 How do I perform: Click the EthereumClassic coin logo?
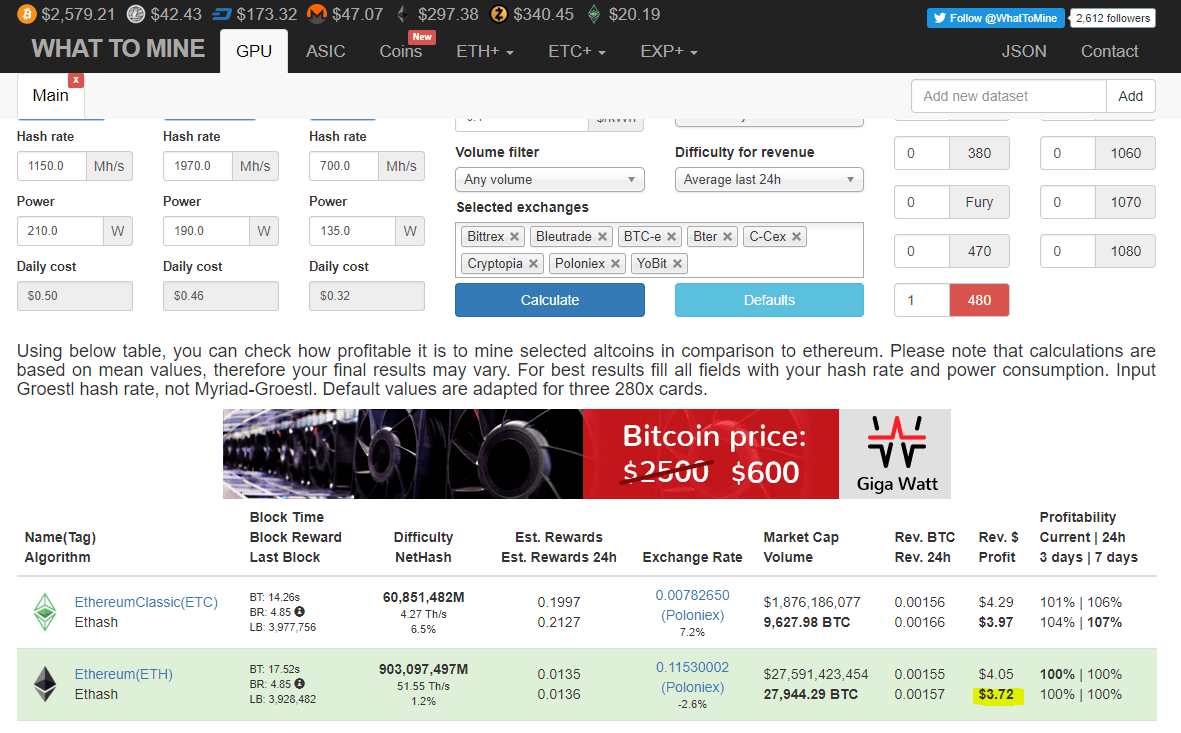point(45,612)
